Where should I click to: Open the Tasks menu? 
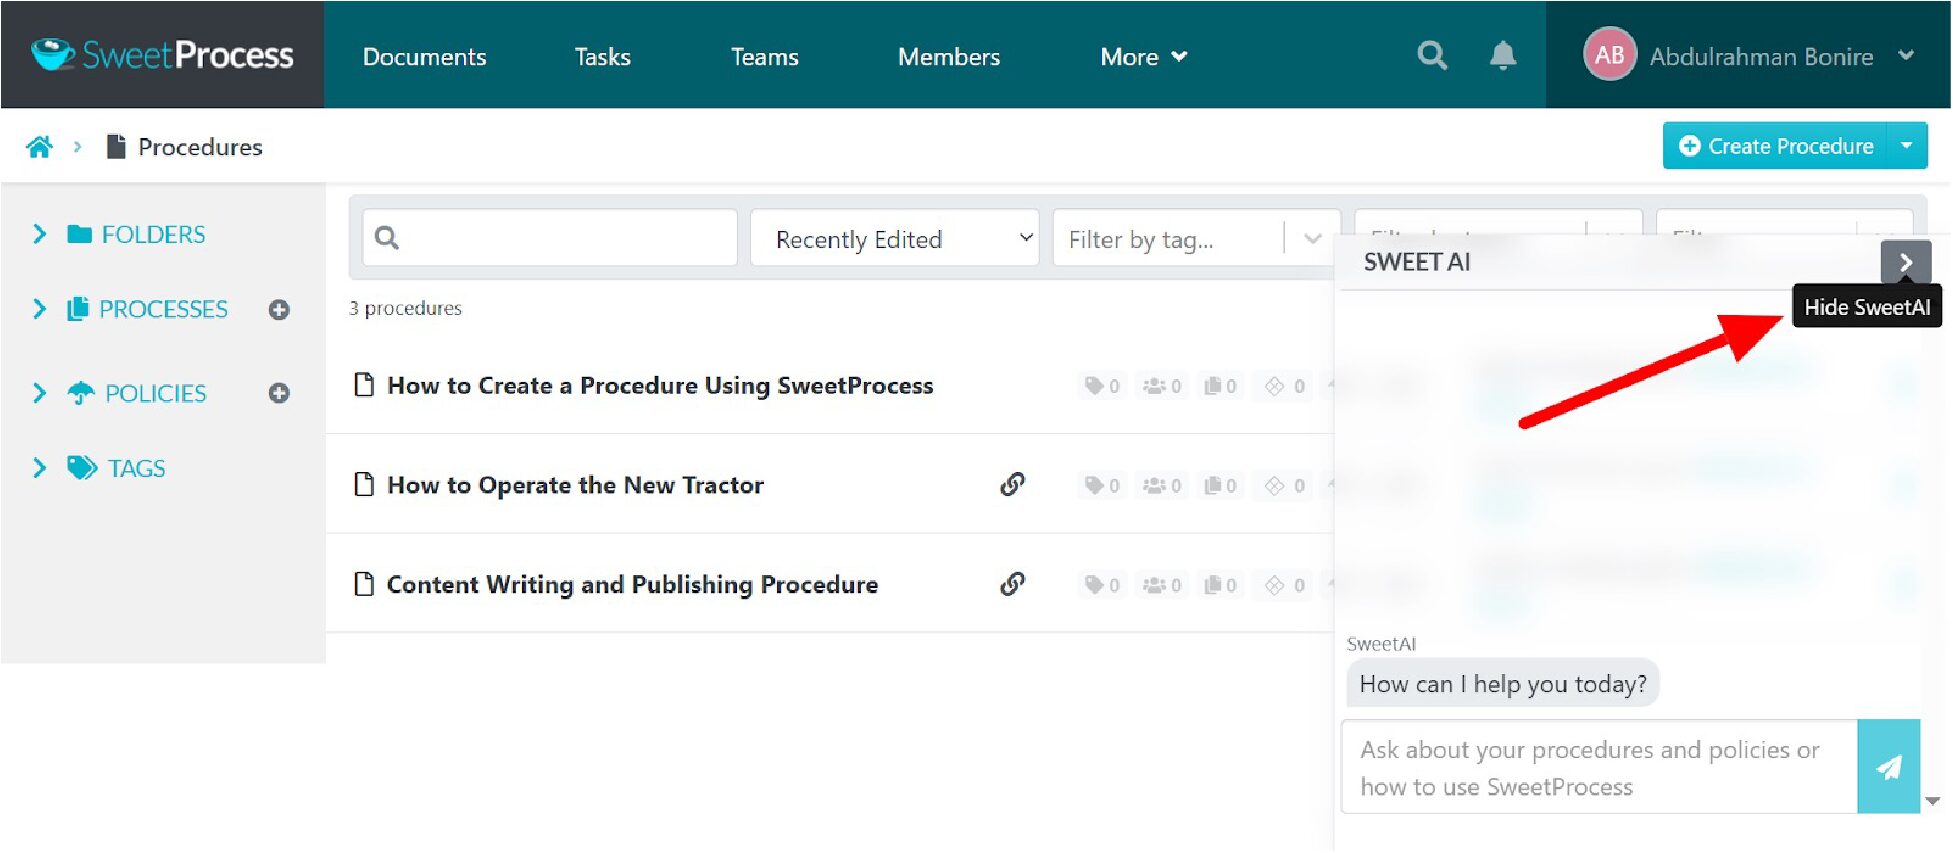click(x=602, y=57)
